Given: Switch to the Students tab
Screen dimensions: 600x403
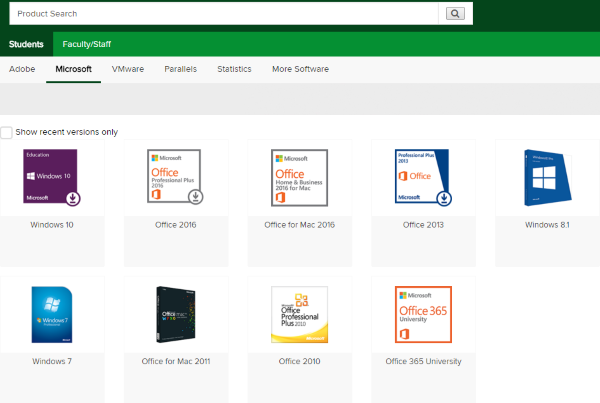Looking at the screenshot, I should (26, 44).
